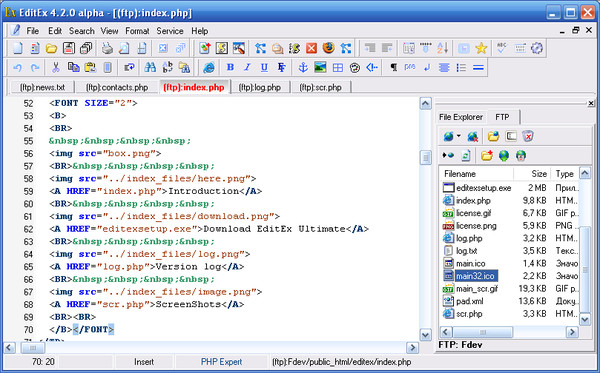Apply italic tag I icon
This screenshot has width=600, height=373.
[247, 67]
